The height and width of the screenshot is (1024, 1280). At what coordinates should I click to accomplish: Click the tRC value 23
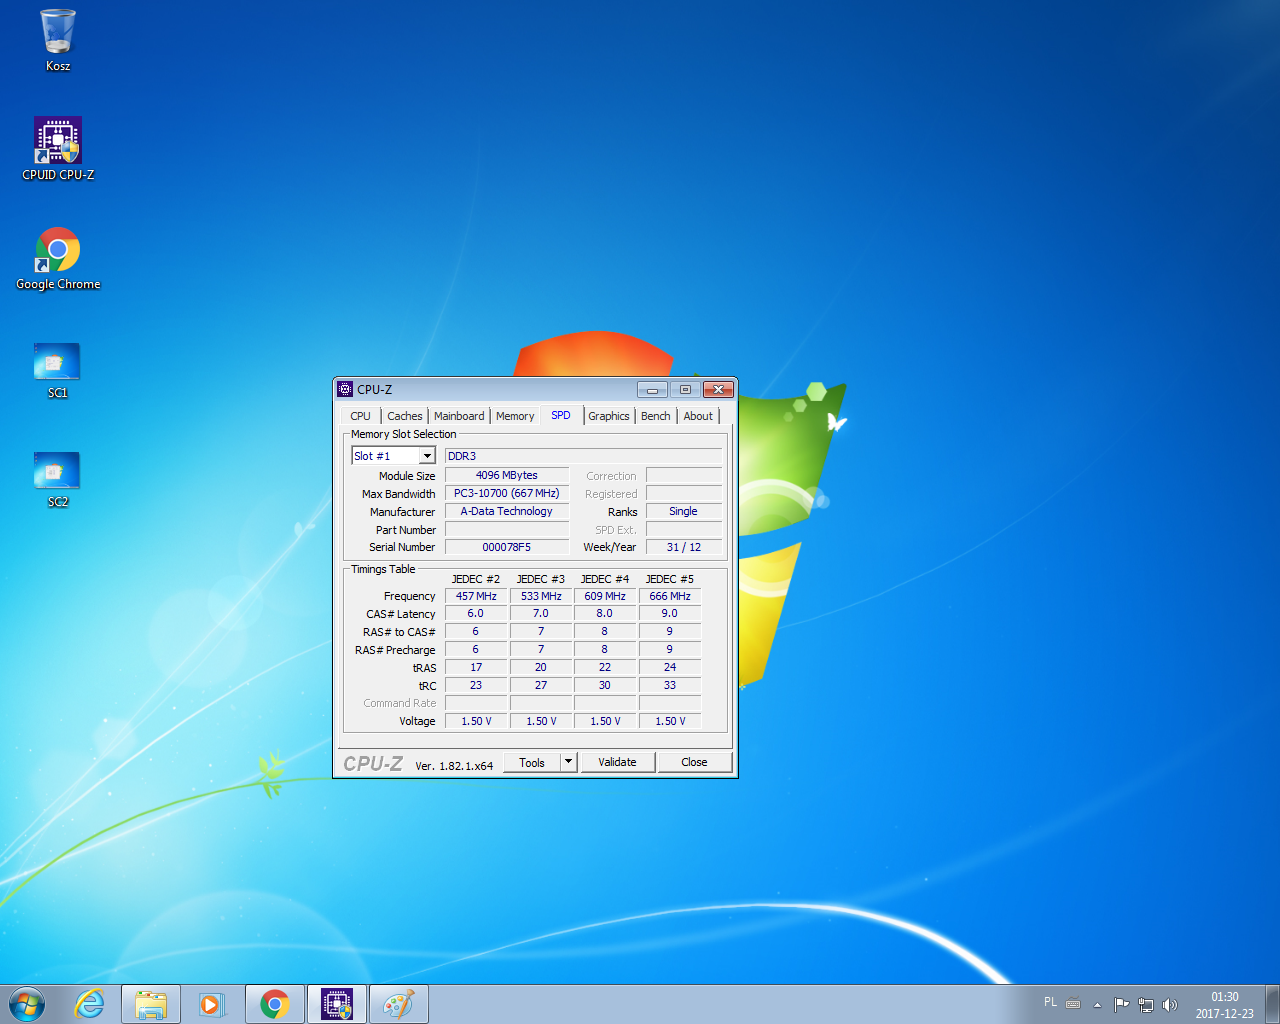click(x=476, y=685)
